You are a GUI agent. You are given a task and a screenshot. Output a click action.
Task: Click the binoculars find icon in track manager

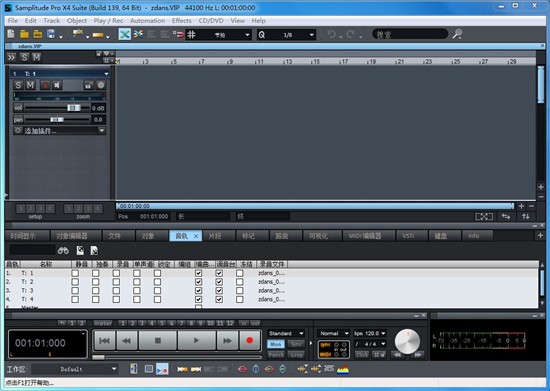(63, 251)
